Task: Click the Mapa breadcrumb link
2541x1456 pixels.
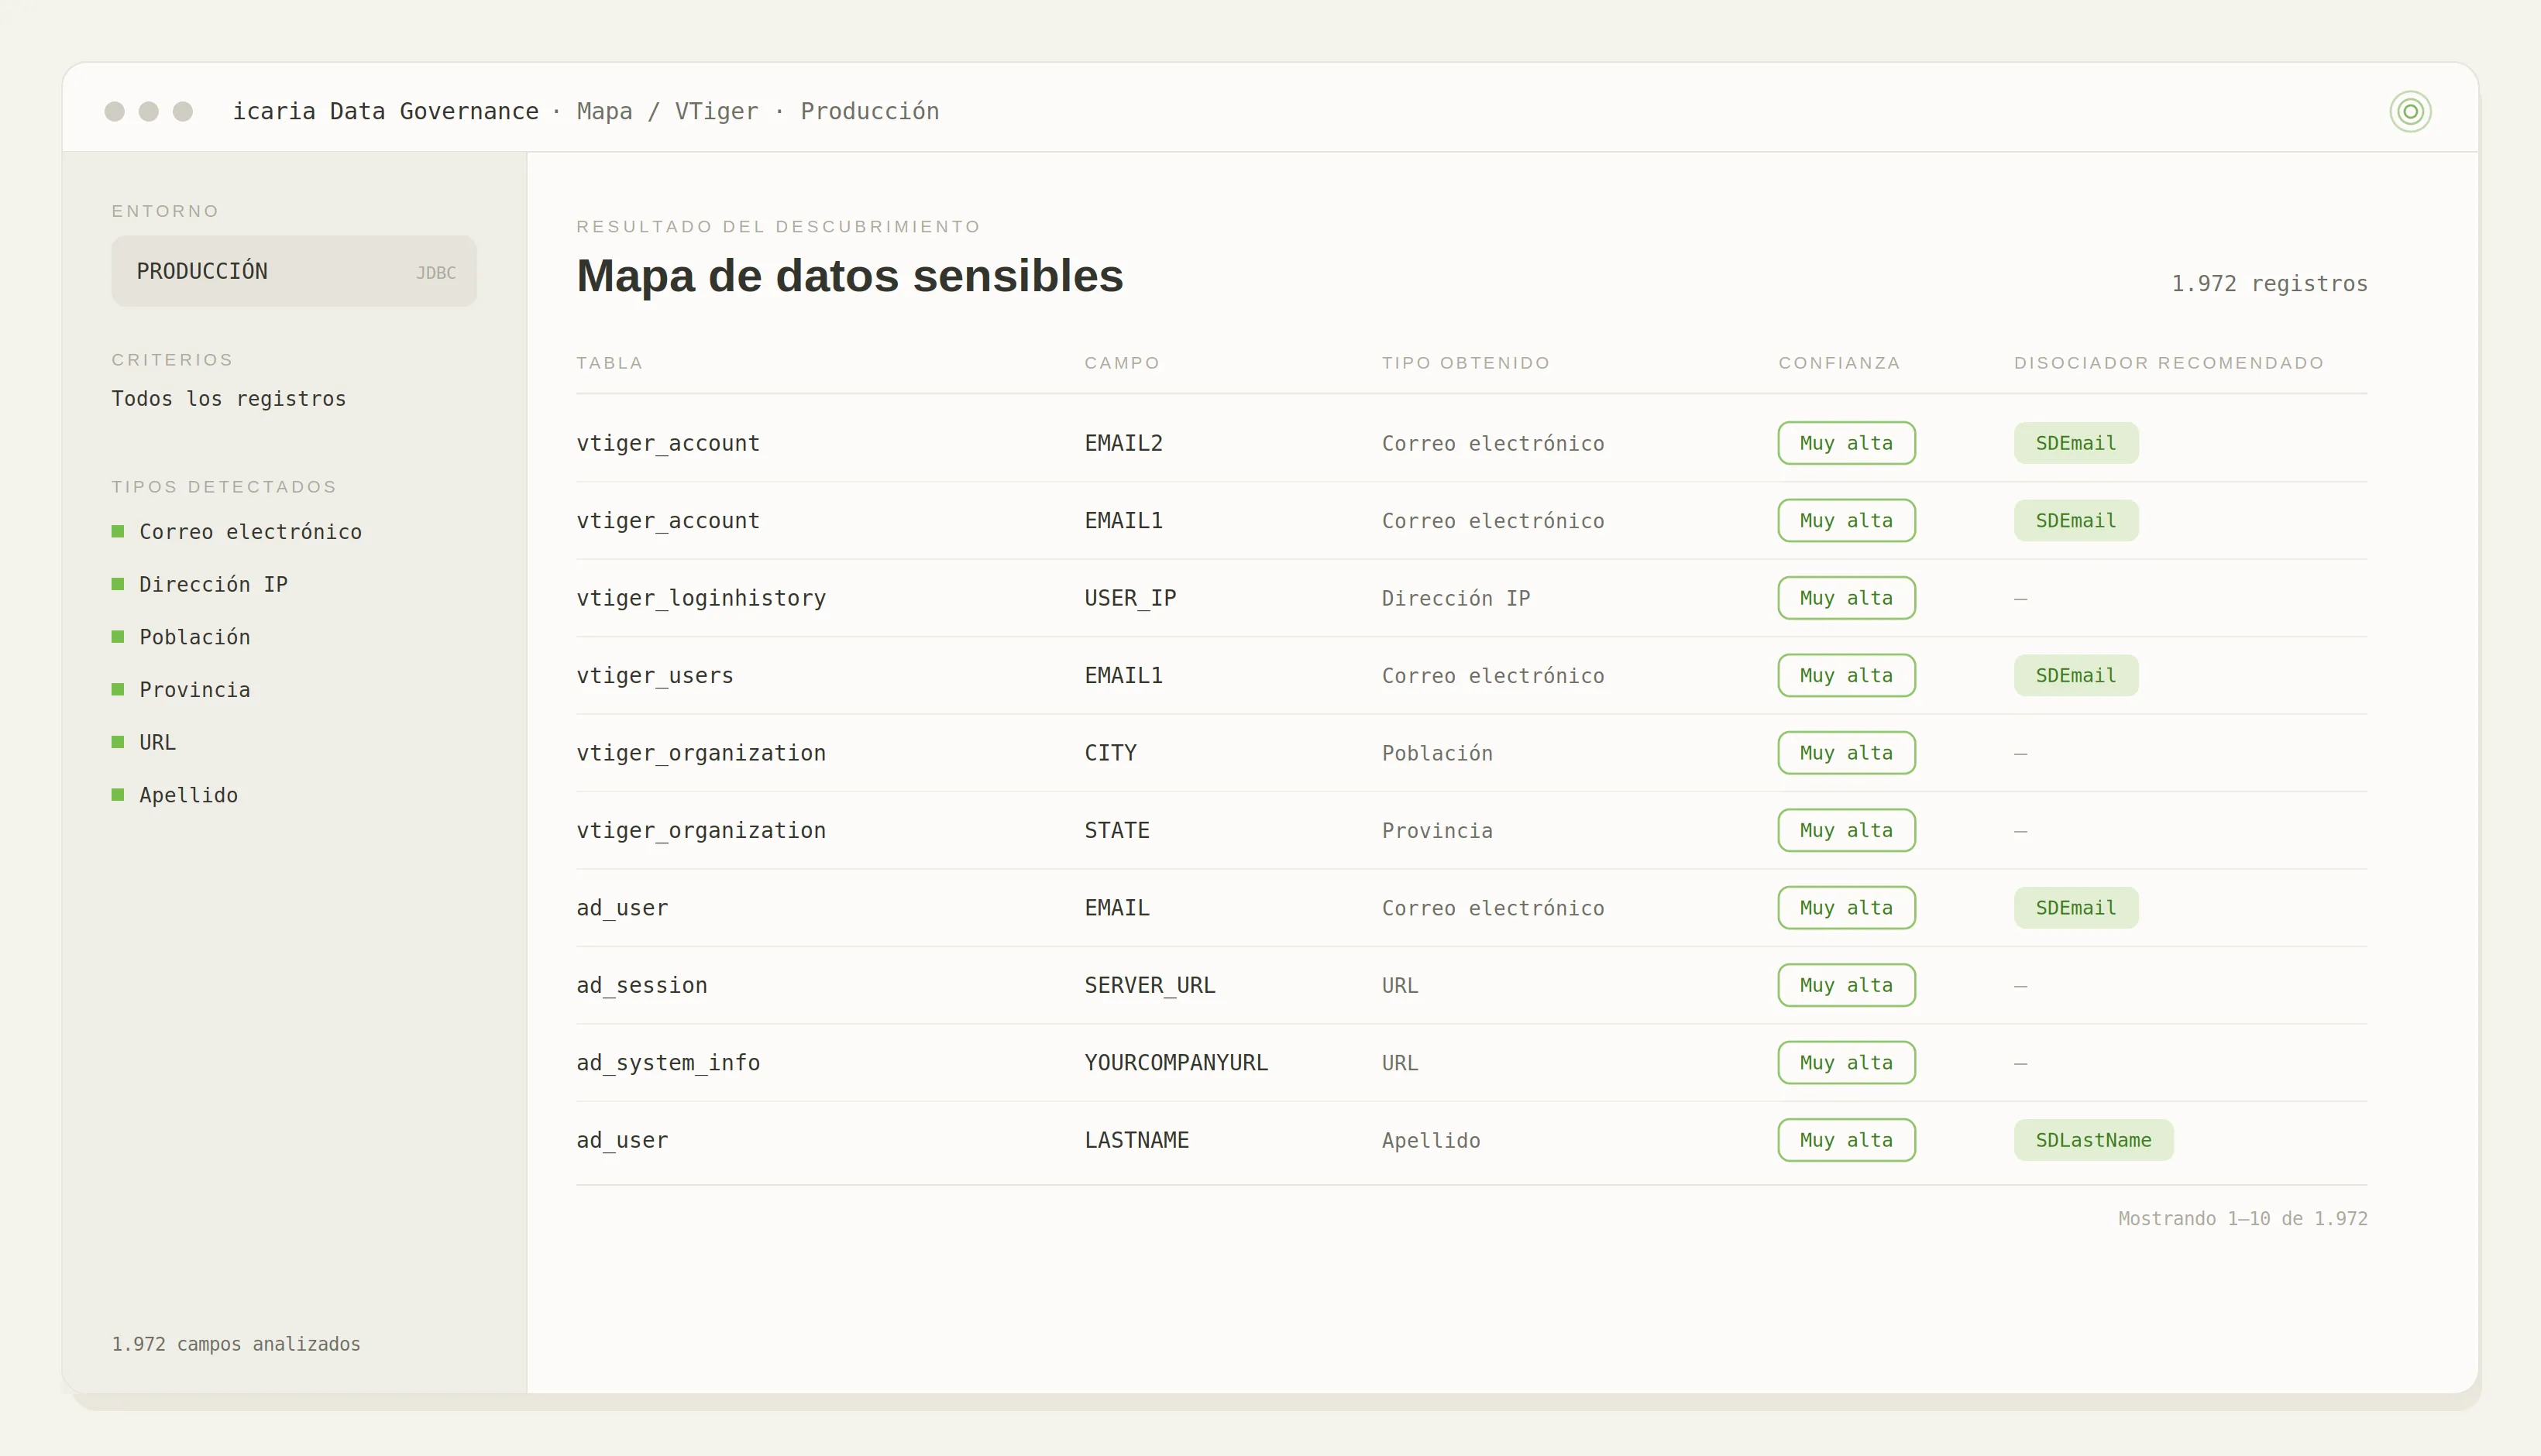Action: click(604, 111)
